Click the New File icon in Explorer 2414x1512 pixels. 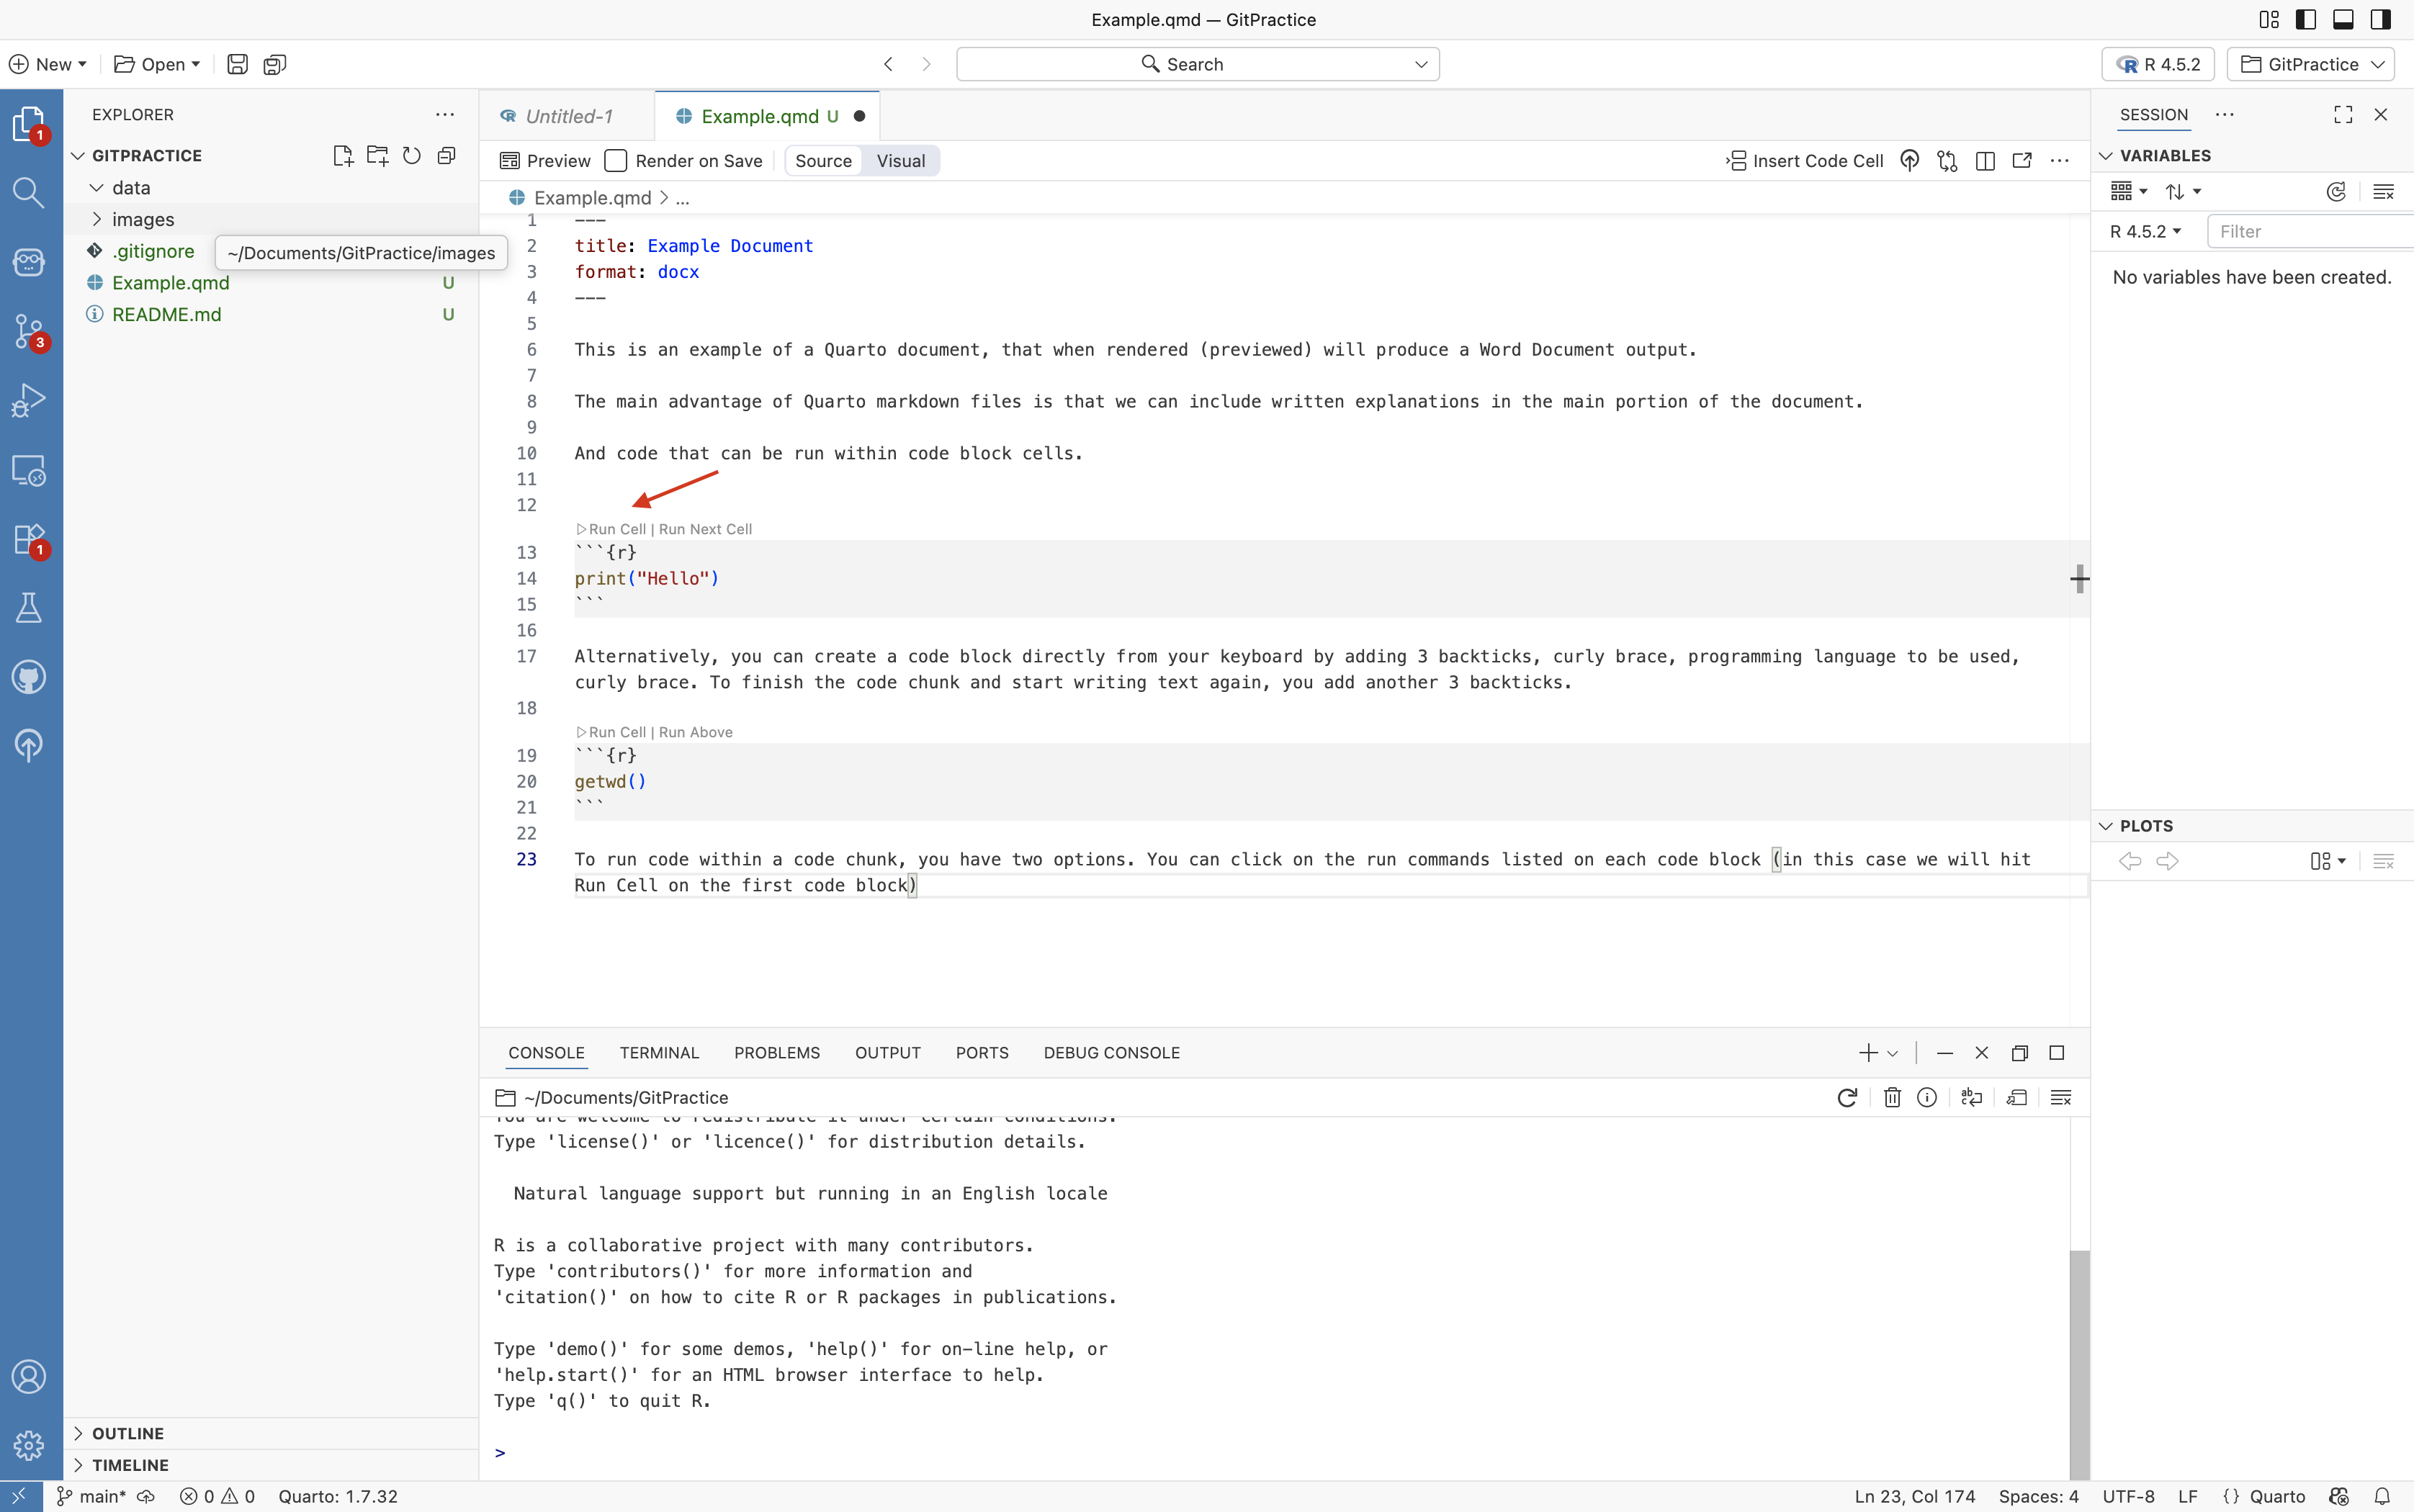coord(343,155)
